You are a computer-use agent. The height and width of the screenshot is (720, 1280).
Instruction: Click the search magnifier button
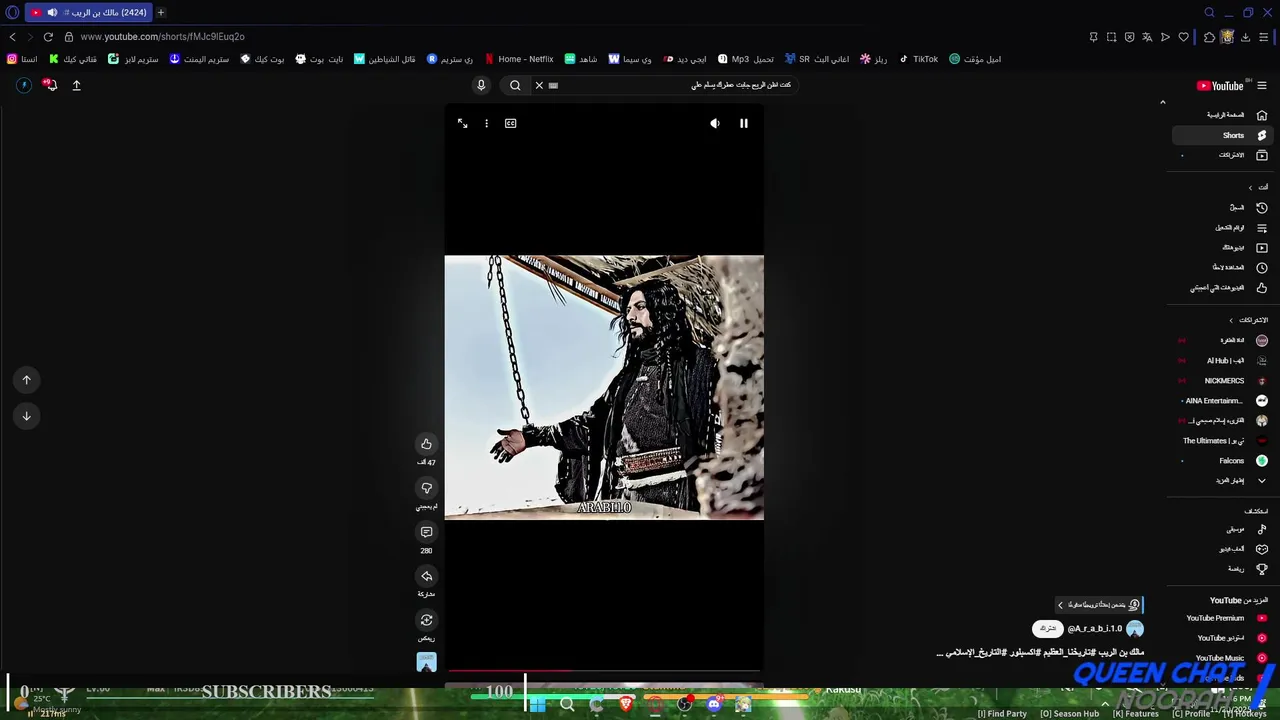[x=515, y=85]
